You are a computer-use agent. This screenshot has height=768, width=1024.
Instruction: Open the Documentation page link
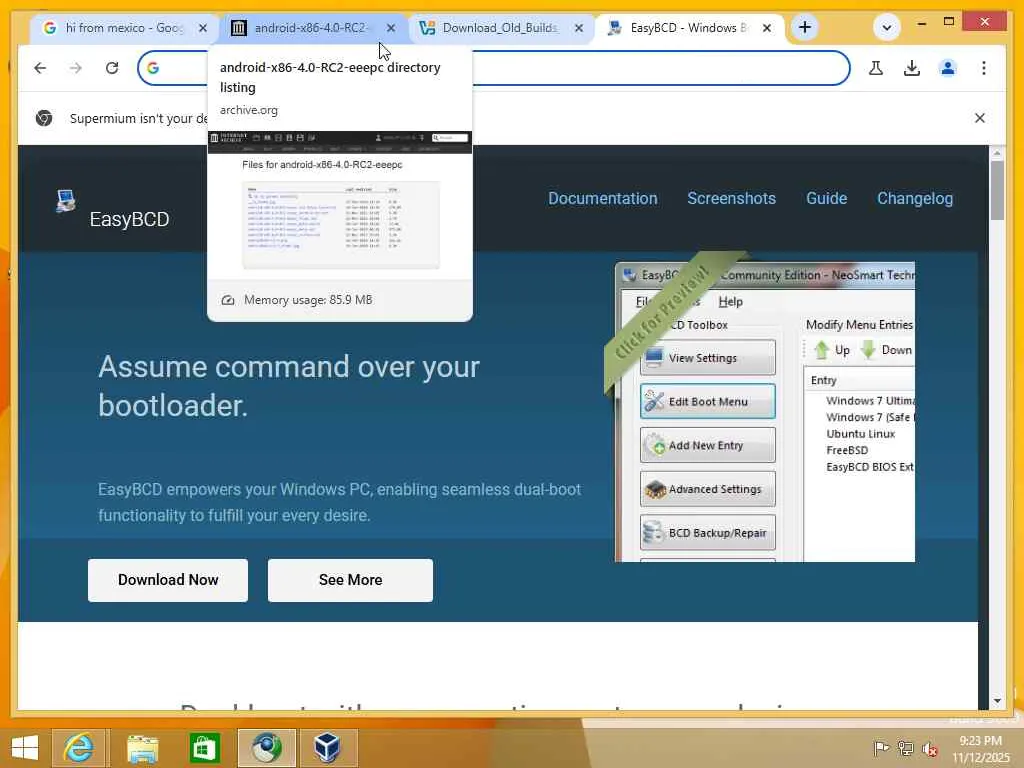pyautogui.click(x=602, y=199)
